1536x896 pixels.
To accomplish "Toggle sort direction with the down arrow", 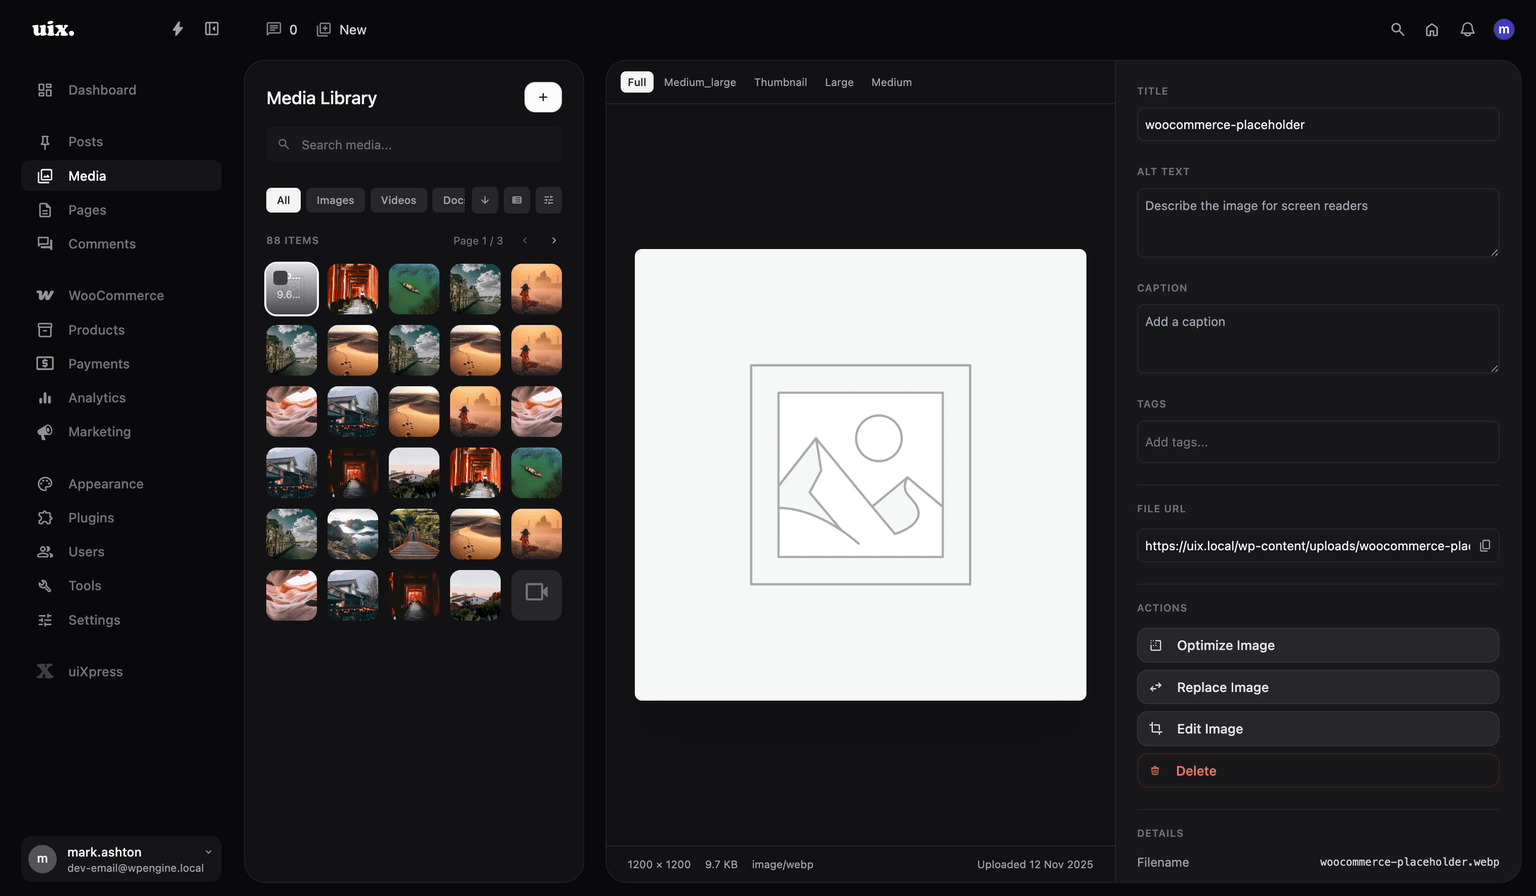I will point(485,200).
